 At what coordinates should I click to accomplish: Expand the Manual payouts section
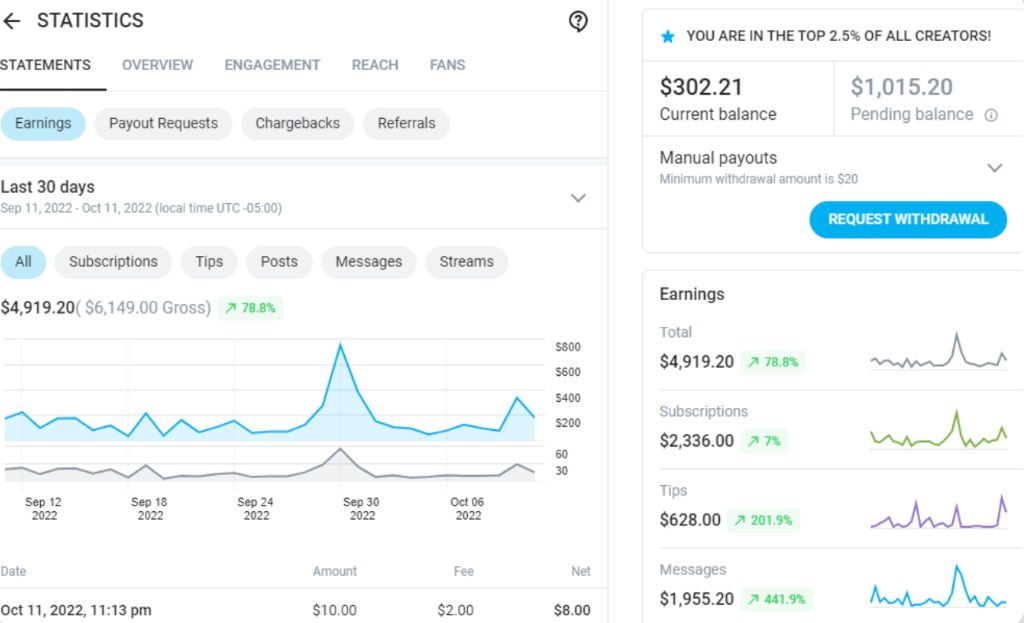995,167
